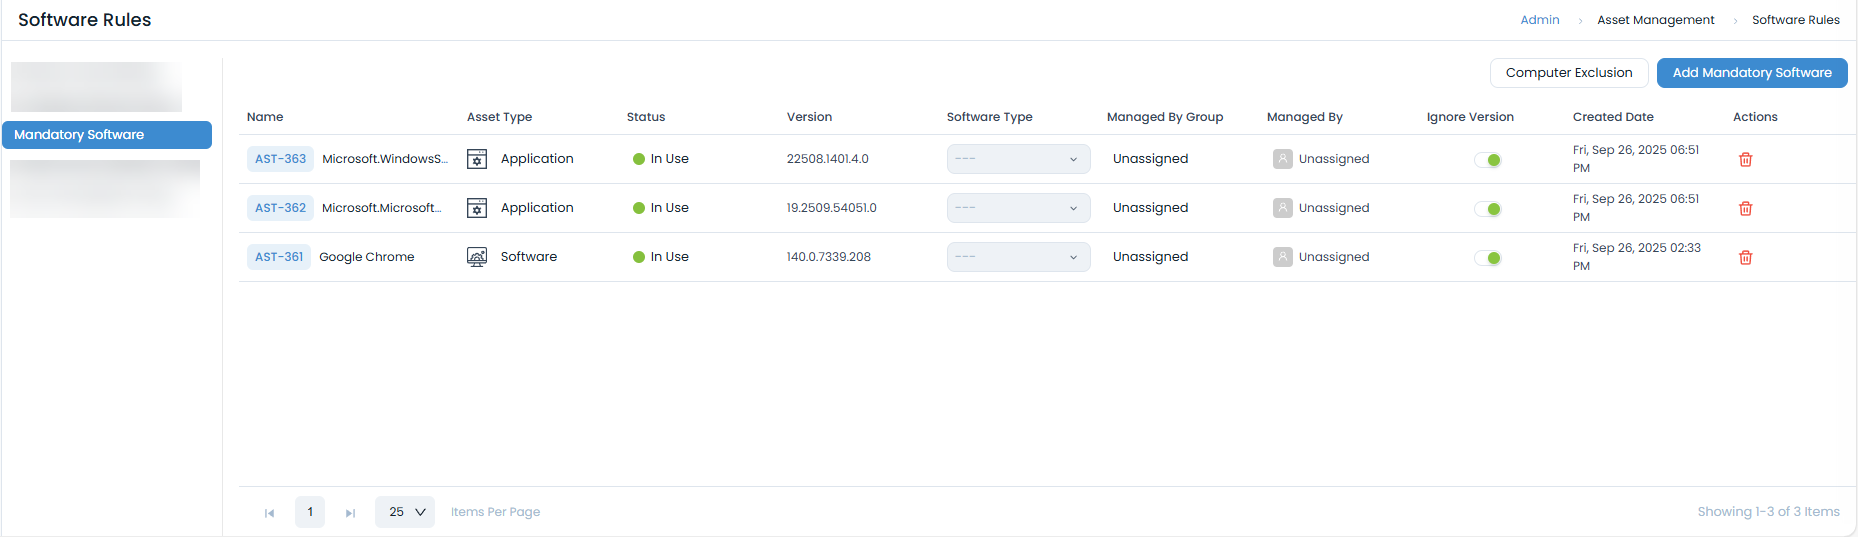Image resolution: width=1858 pixels, height=537 pixels.
Task: Navigate to Admin breadcrumb
Action: (1539, 20)
